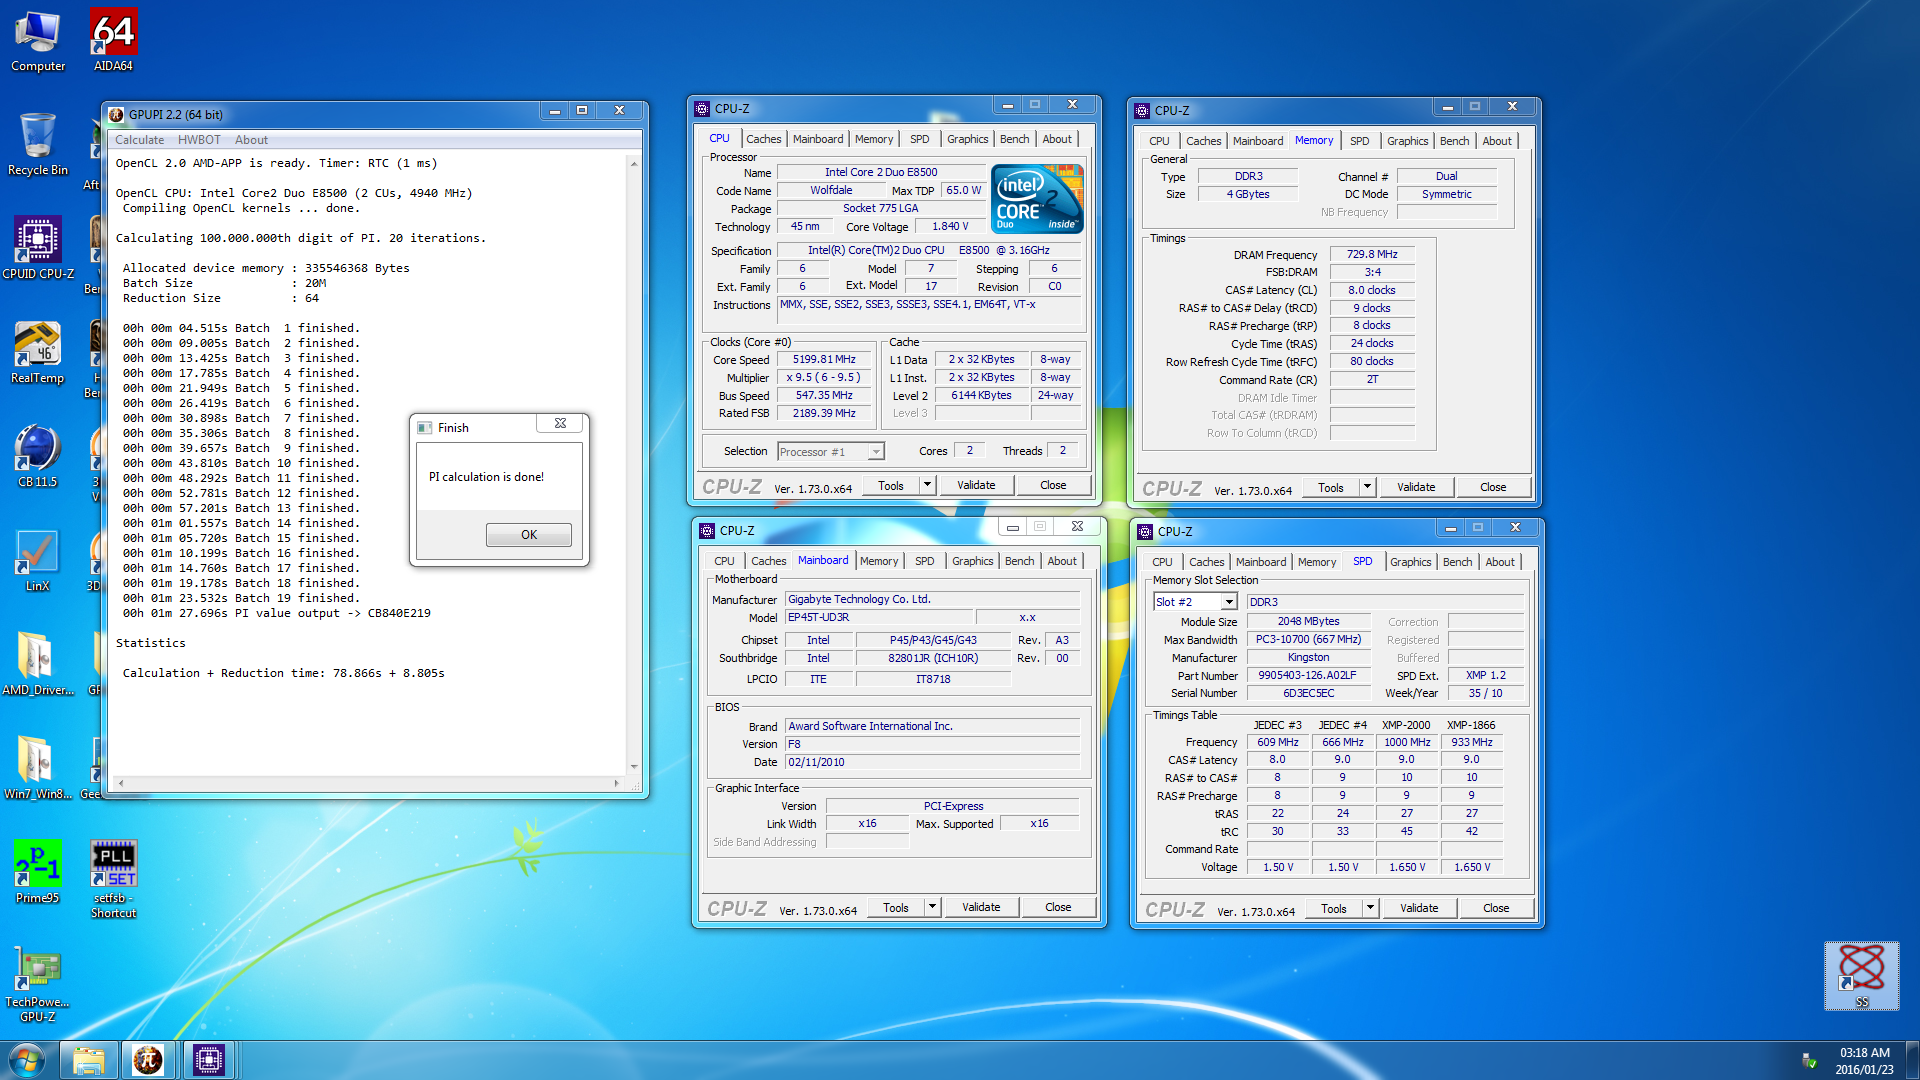Click the PI value output line CB840E219
The height and width of the screenshot is (1080, 1920).
[x=277, y=613]
